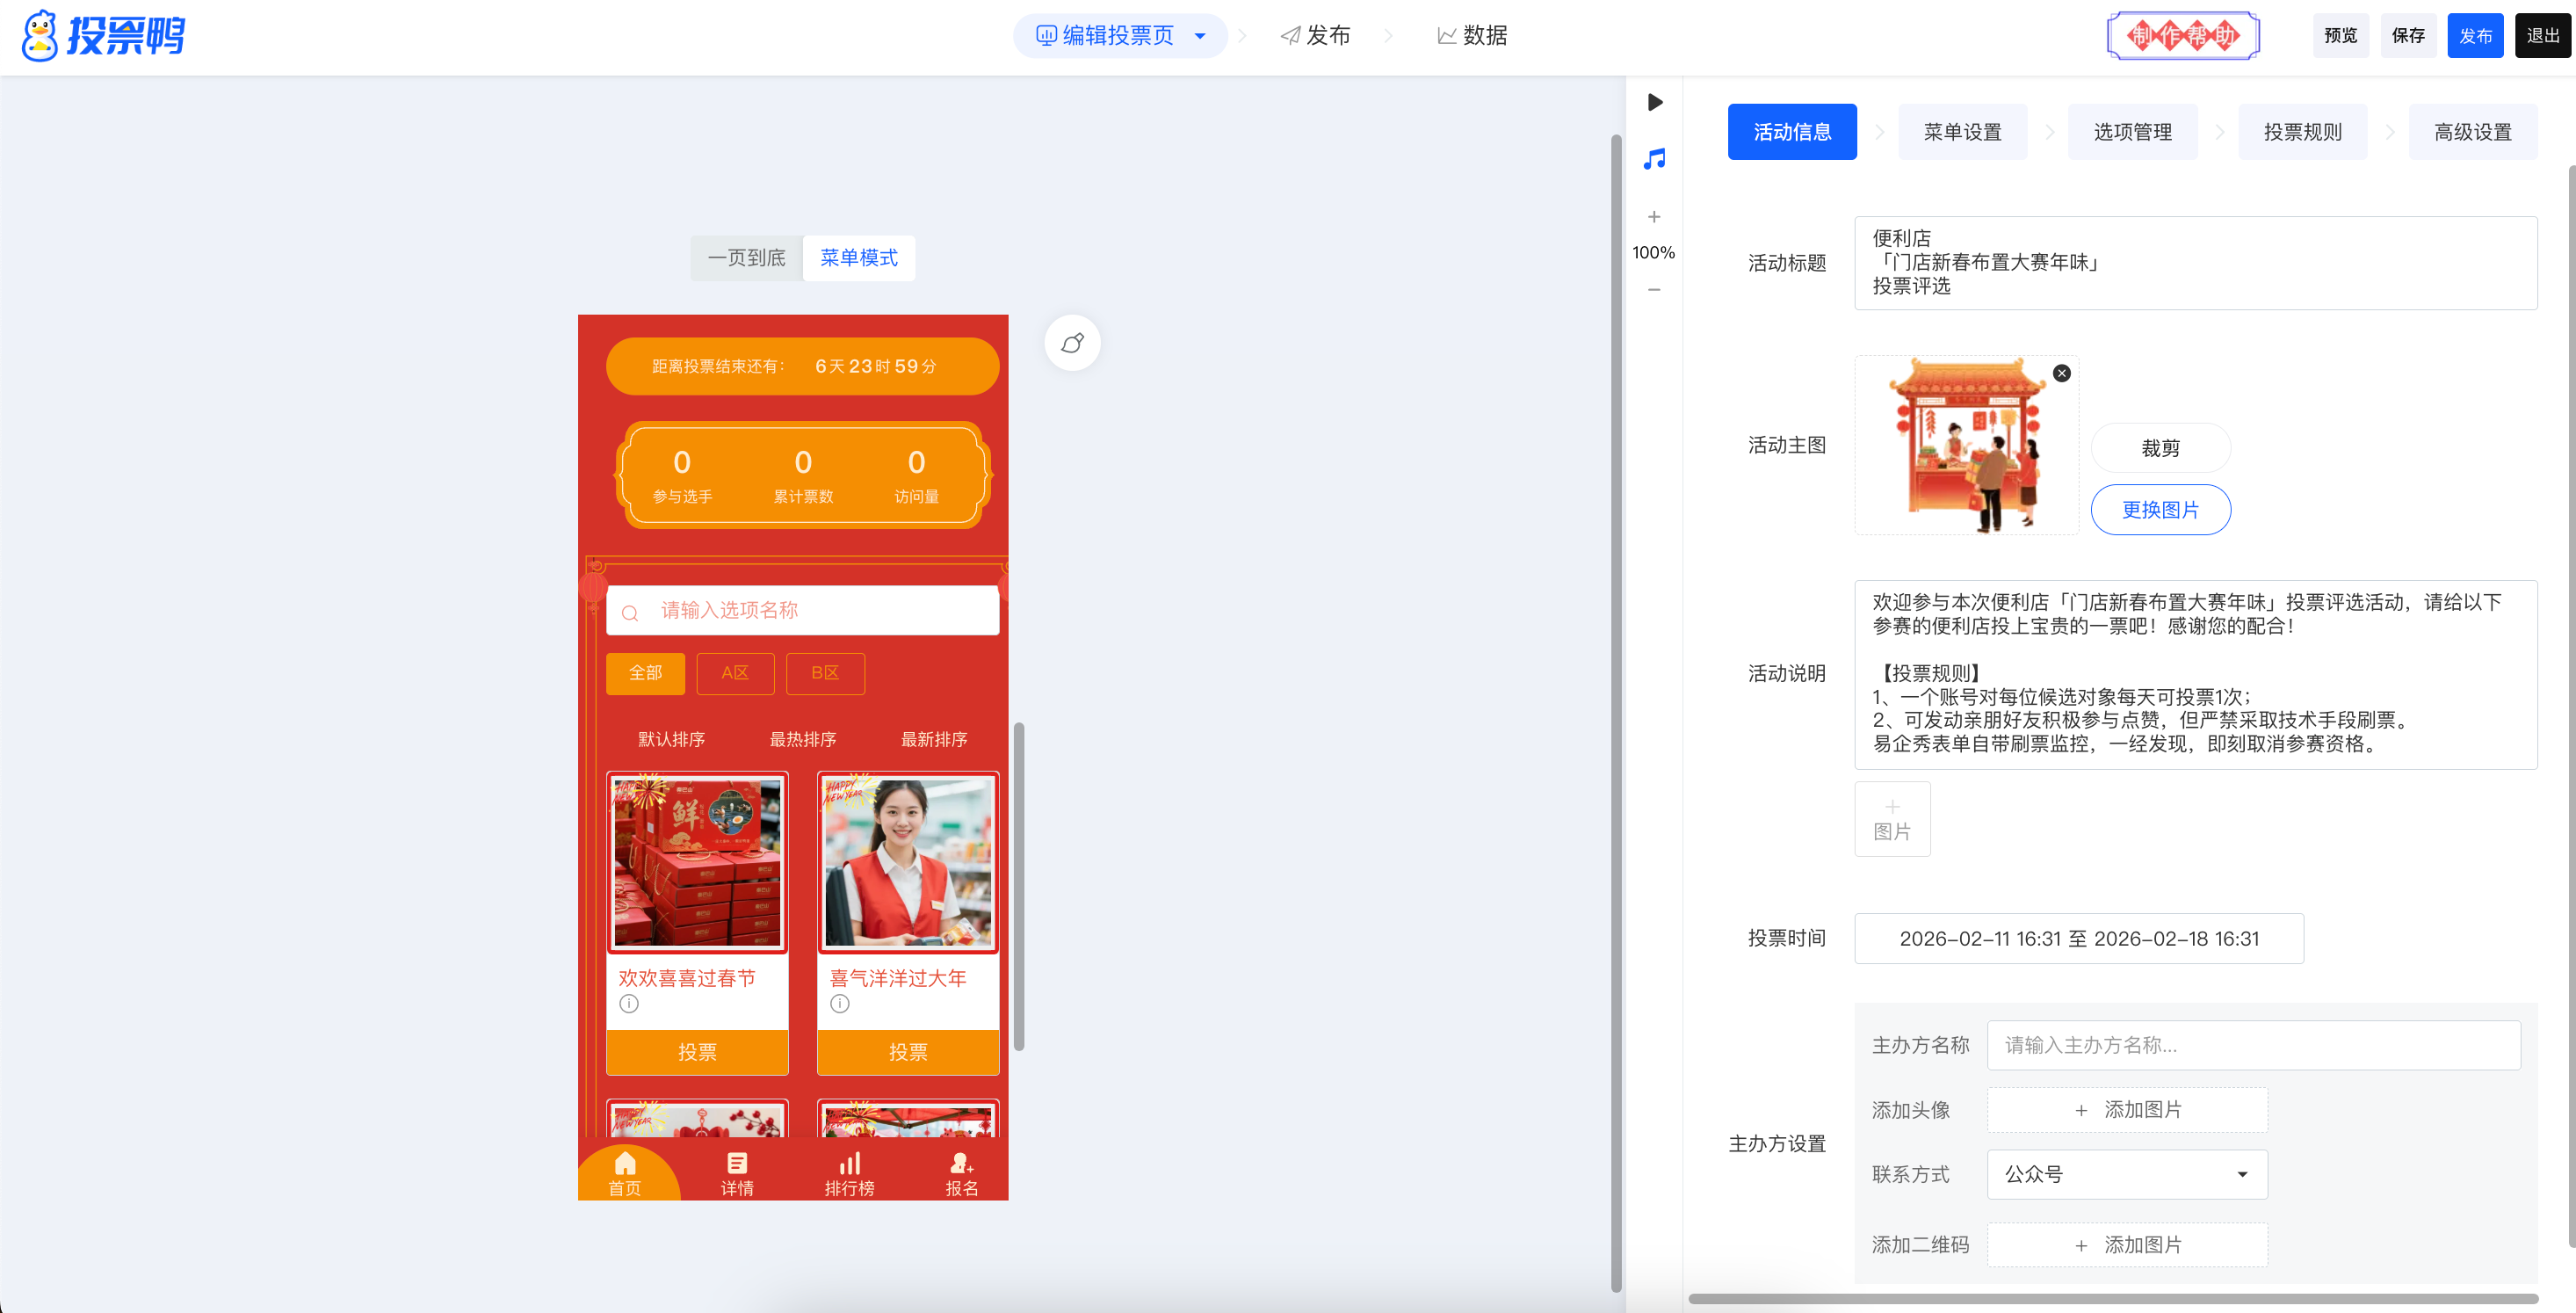Select the 菜单模式 layout mode
This screenshot has height=1313, width=2576.
(x=858, y=258)
